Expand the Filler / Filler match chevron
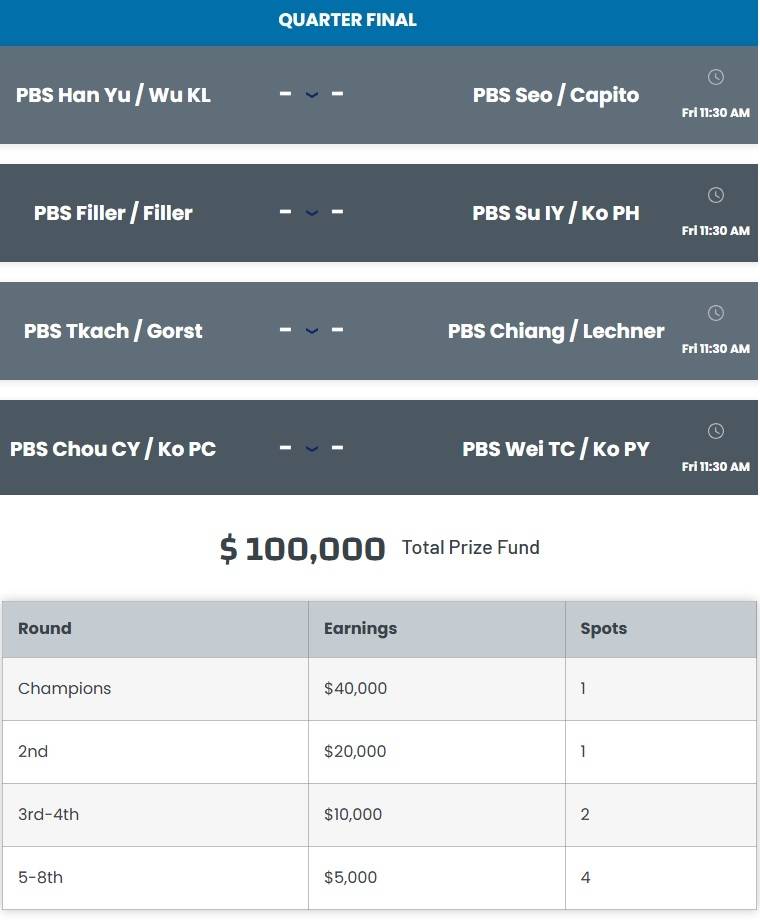The image size is (760, 924). 311,213
